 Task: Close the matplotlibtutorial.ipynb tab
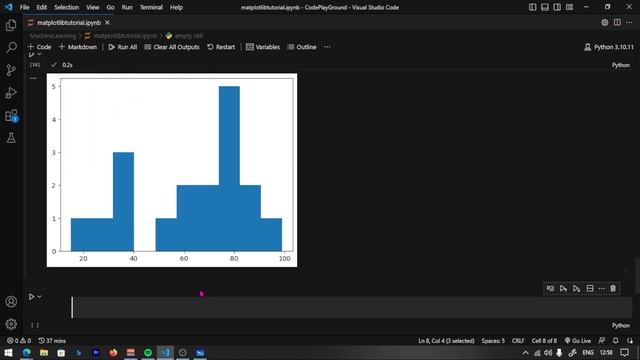(107, 22)
